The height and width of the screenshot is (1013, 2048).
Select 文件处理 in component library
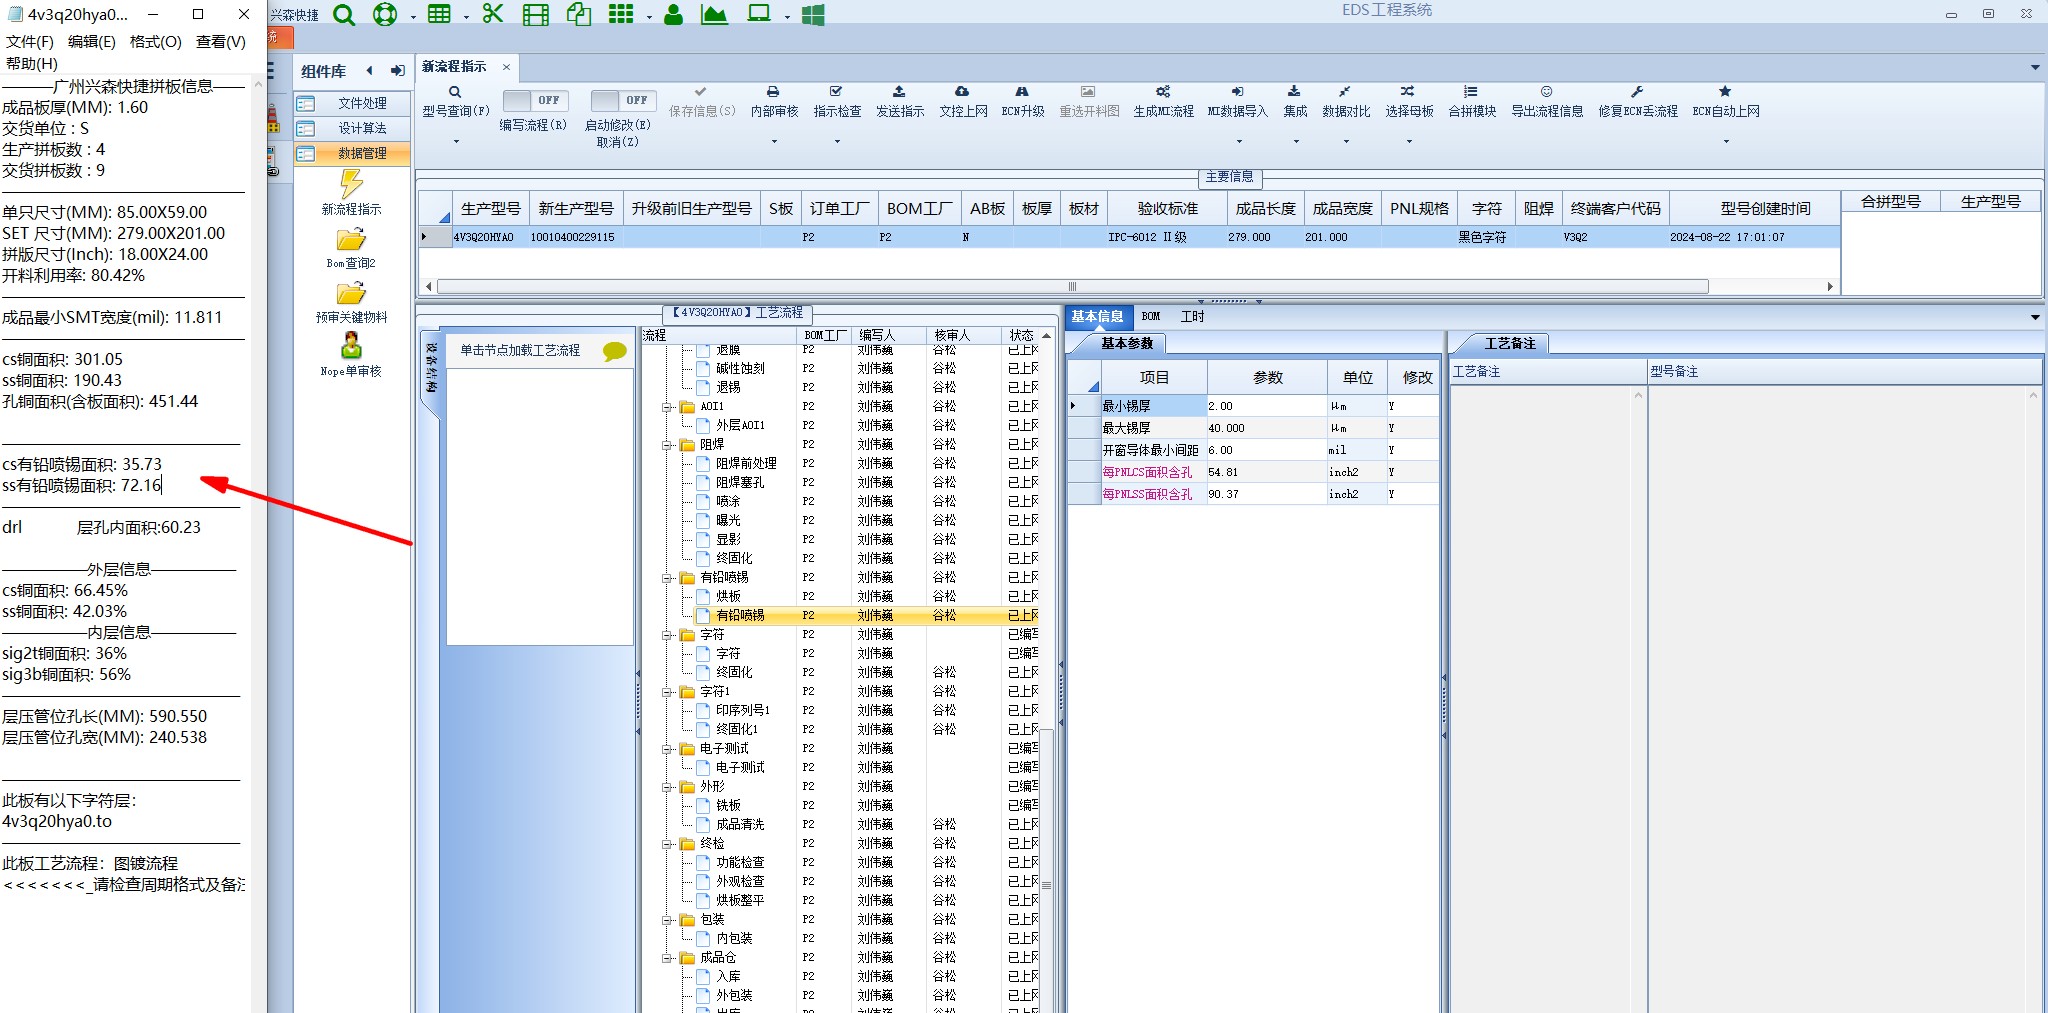(352, 103)
